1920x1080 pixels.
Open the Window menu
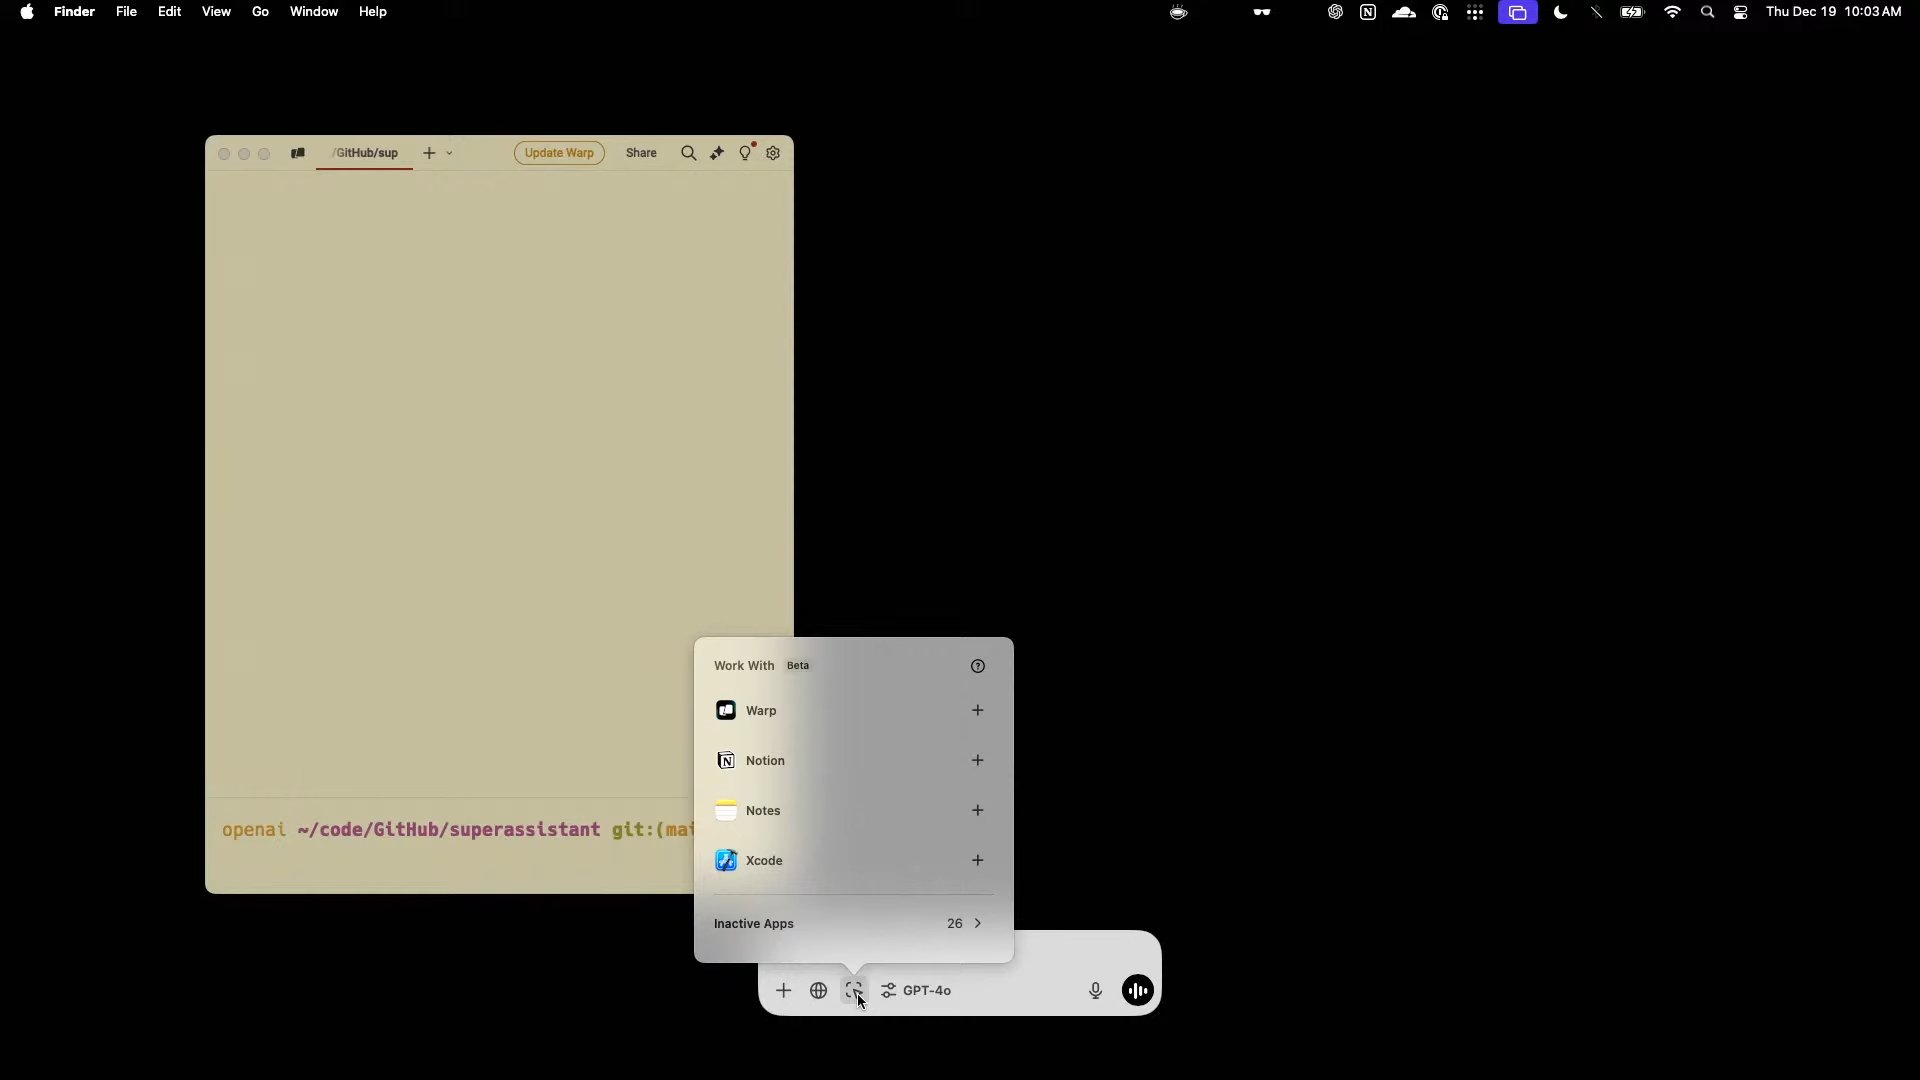314,12
